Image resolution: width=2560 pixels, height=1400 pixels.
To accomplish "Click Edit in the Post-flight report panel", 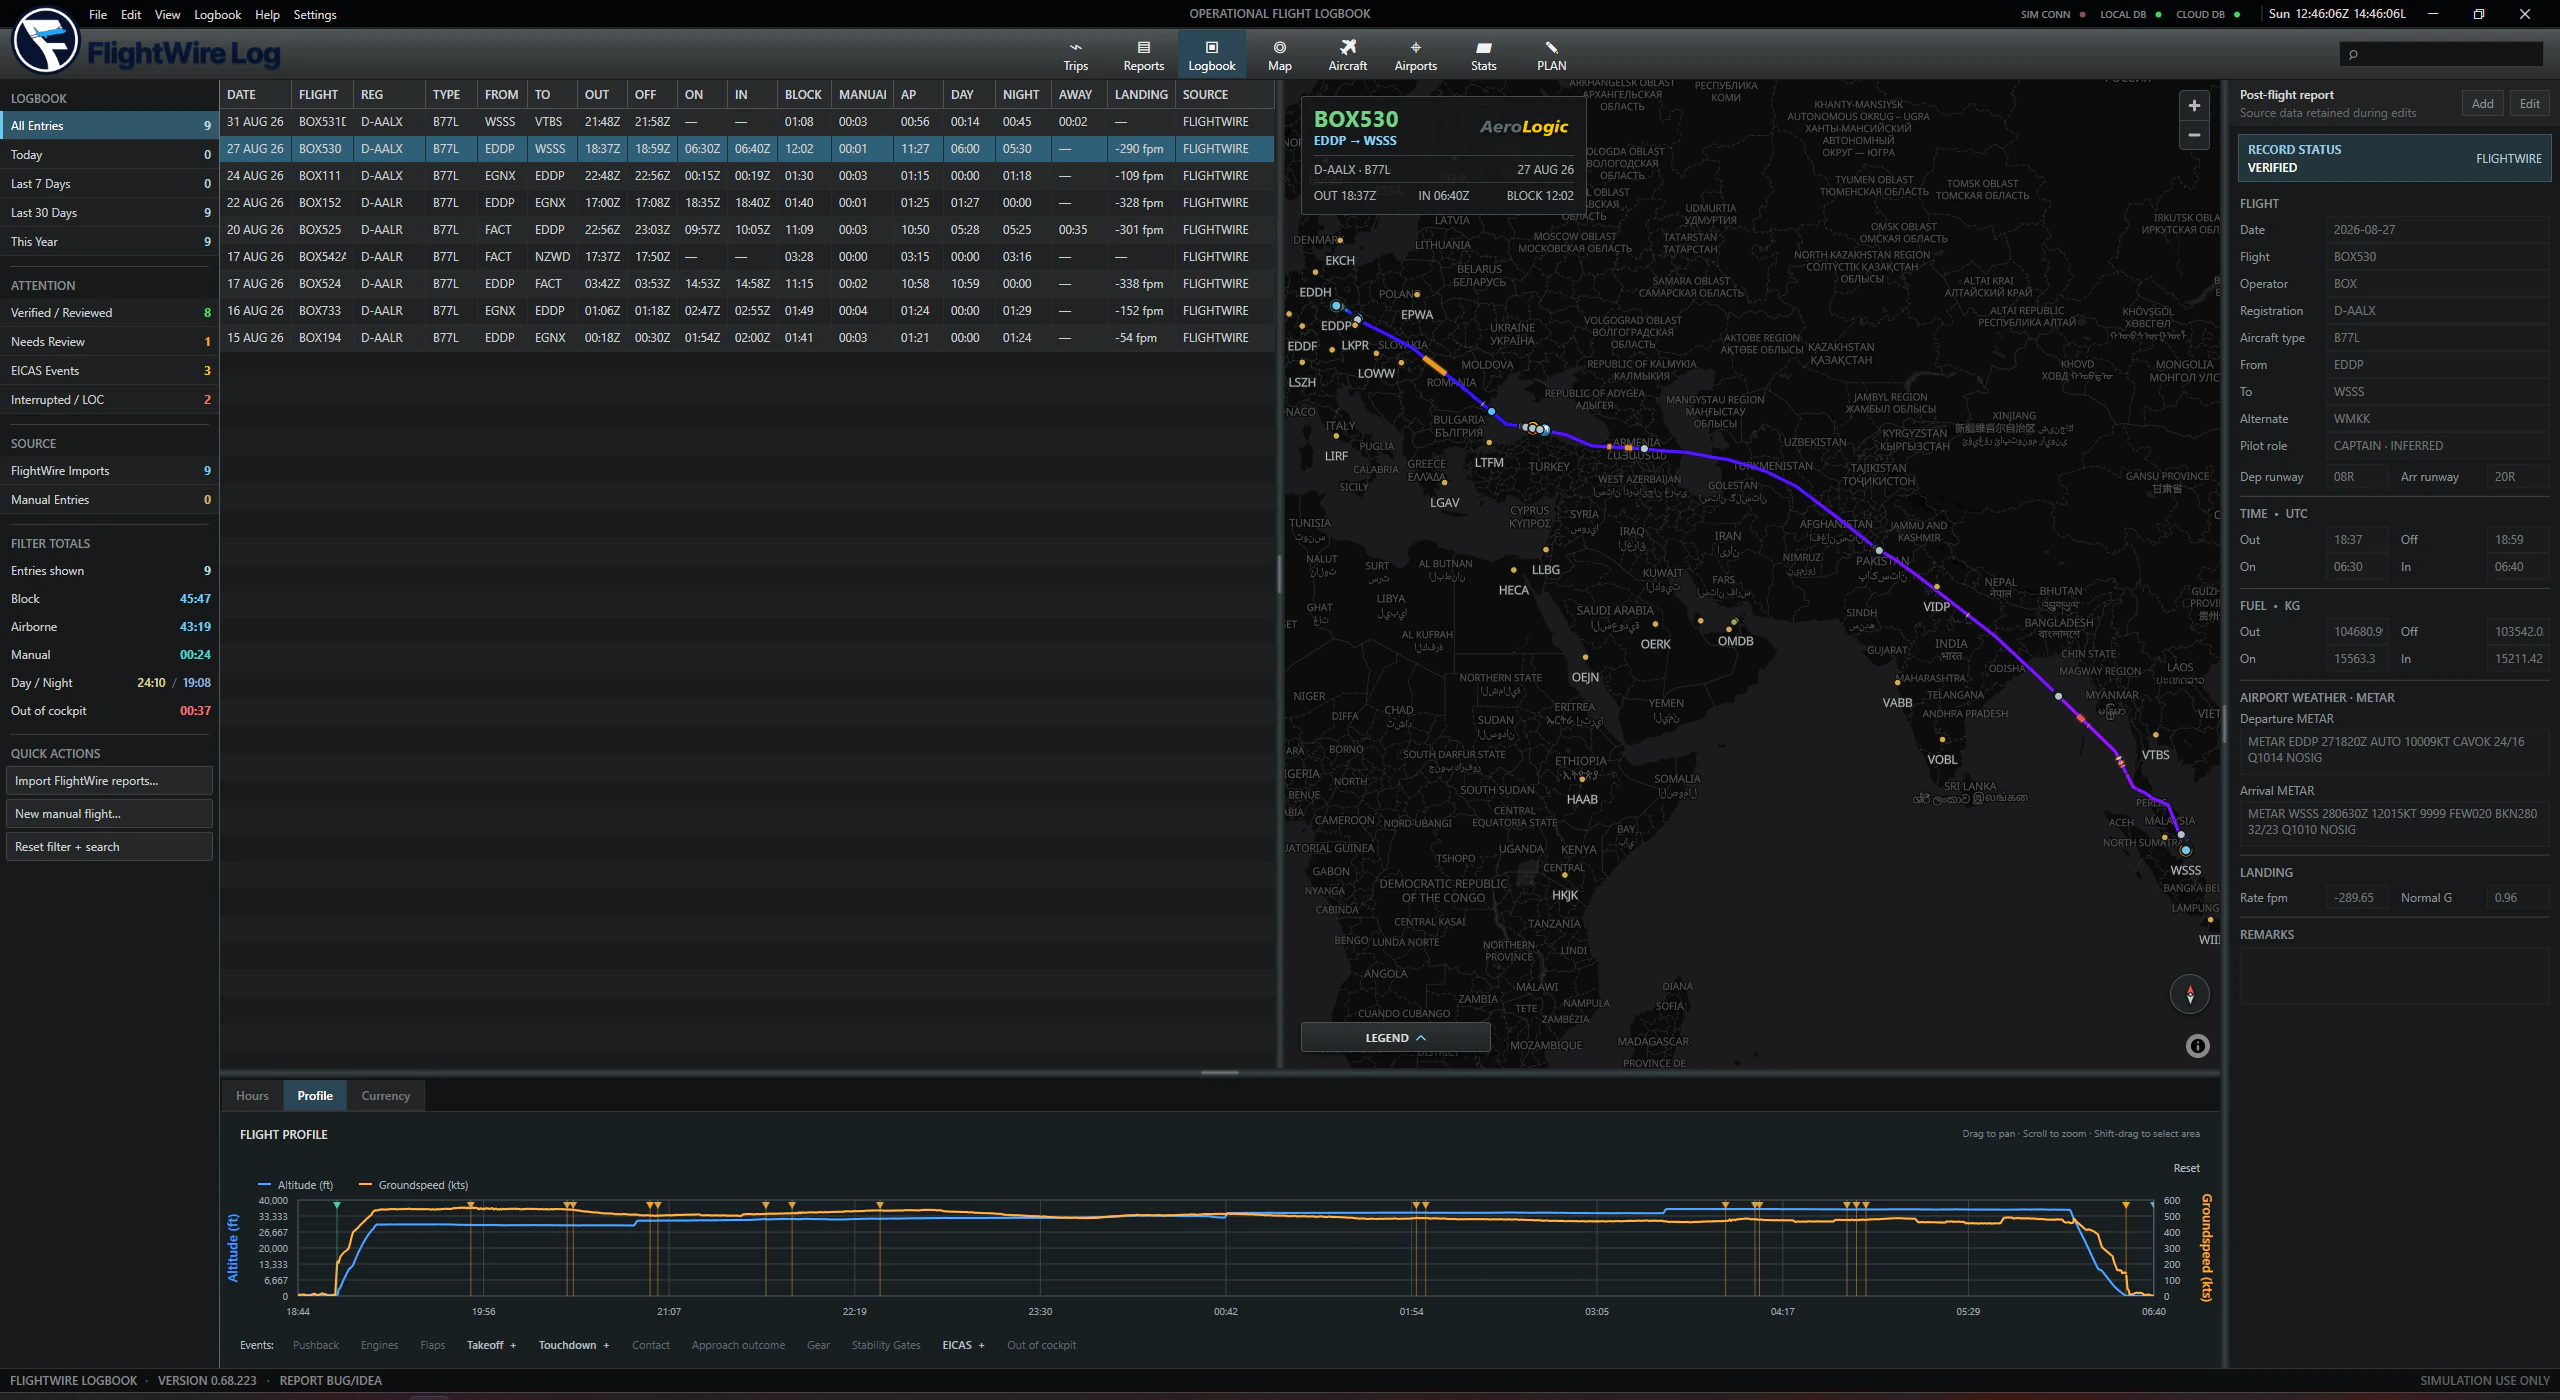I will point(2529,104).
